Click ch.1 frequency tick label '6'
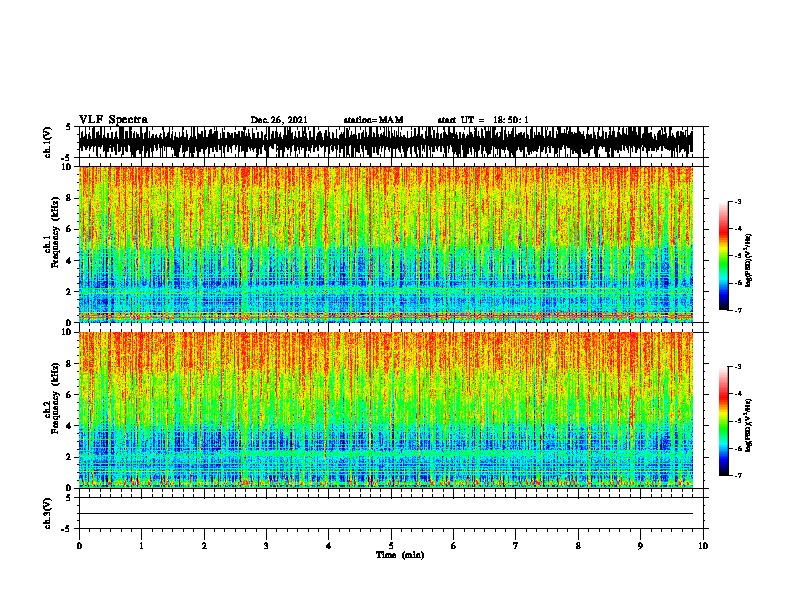 [x=69, y=229]
